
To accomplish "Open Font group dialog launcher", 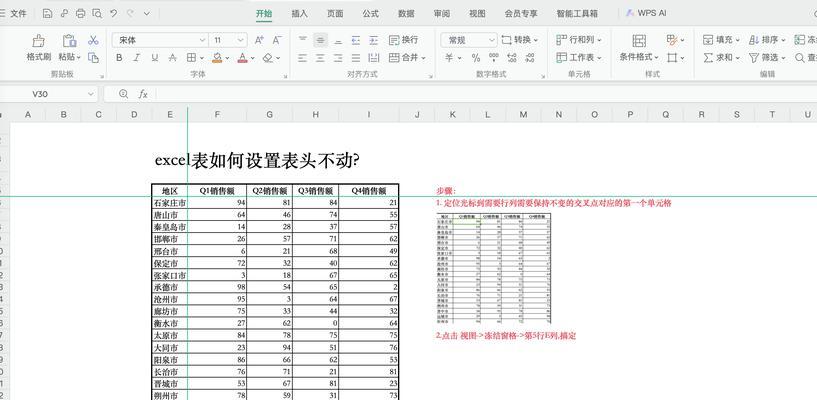I will coord(286,77).
